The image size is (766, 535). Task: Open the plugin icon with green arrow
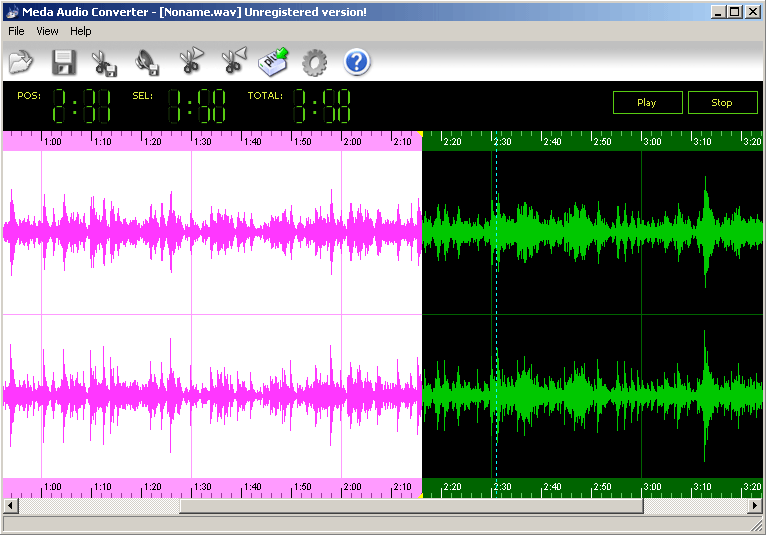(273, 62)
